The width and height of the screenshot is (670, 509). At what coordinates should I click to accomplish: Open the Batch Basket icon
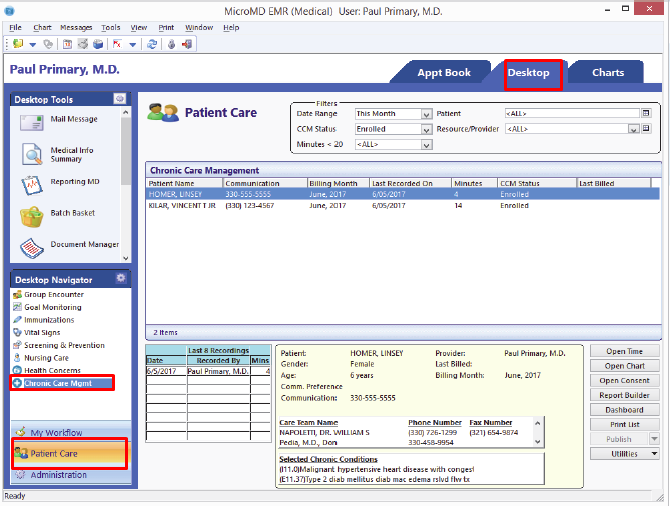click(32, 217)
